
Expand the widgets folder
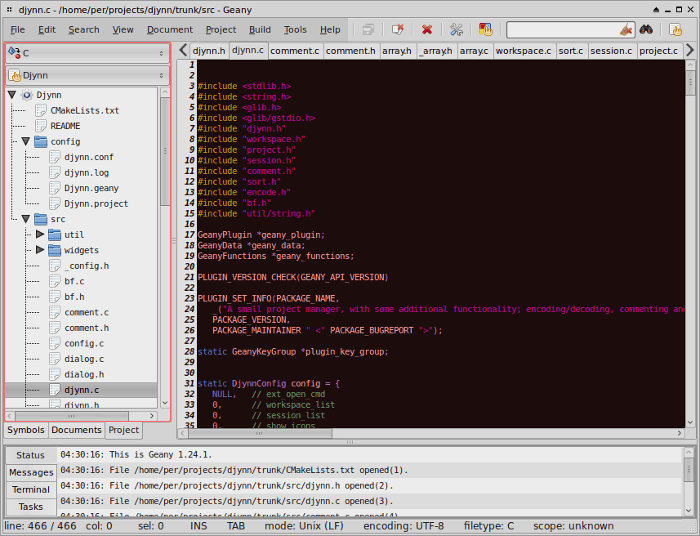pos(40,250)
